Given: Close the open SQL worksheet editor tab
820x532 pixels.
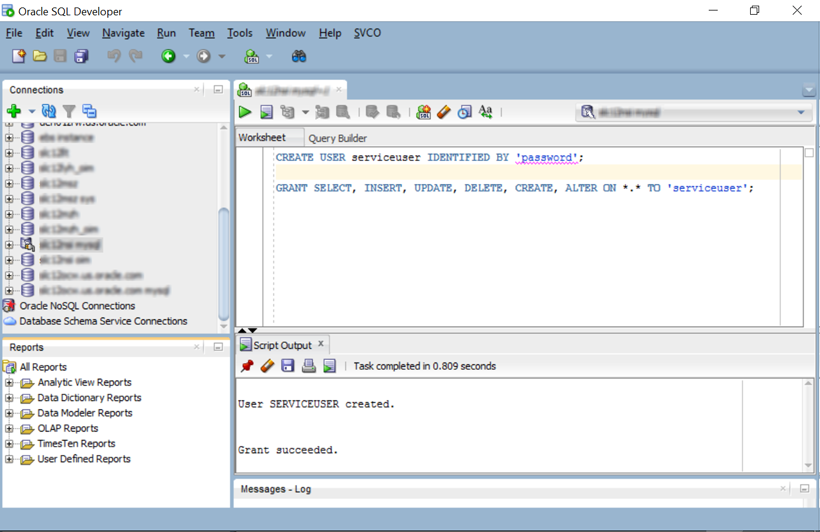Looking at the screenshot, I should click(339, 89).
